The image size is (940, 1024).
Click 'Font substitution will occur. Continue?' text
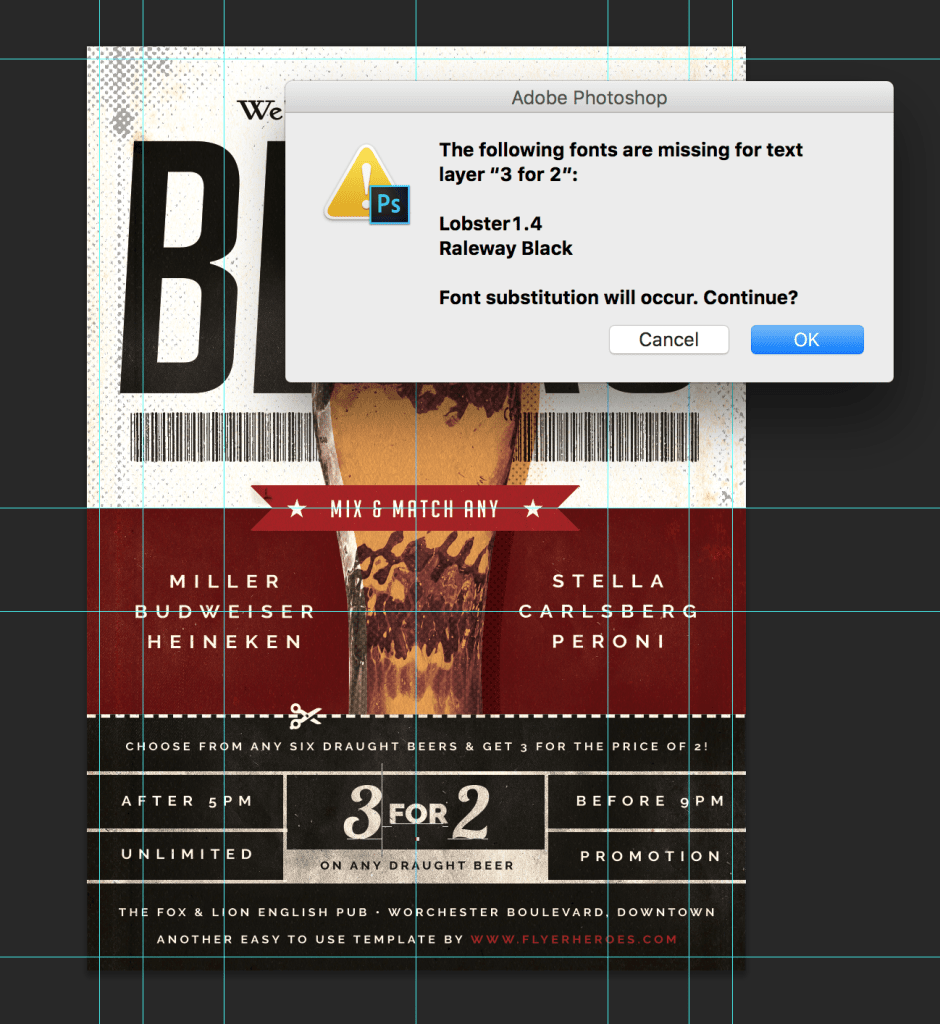618,297
